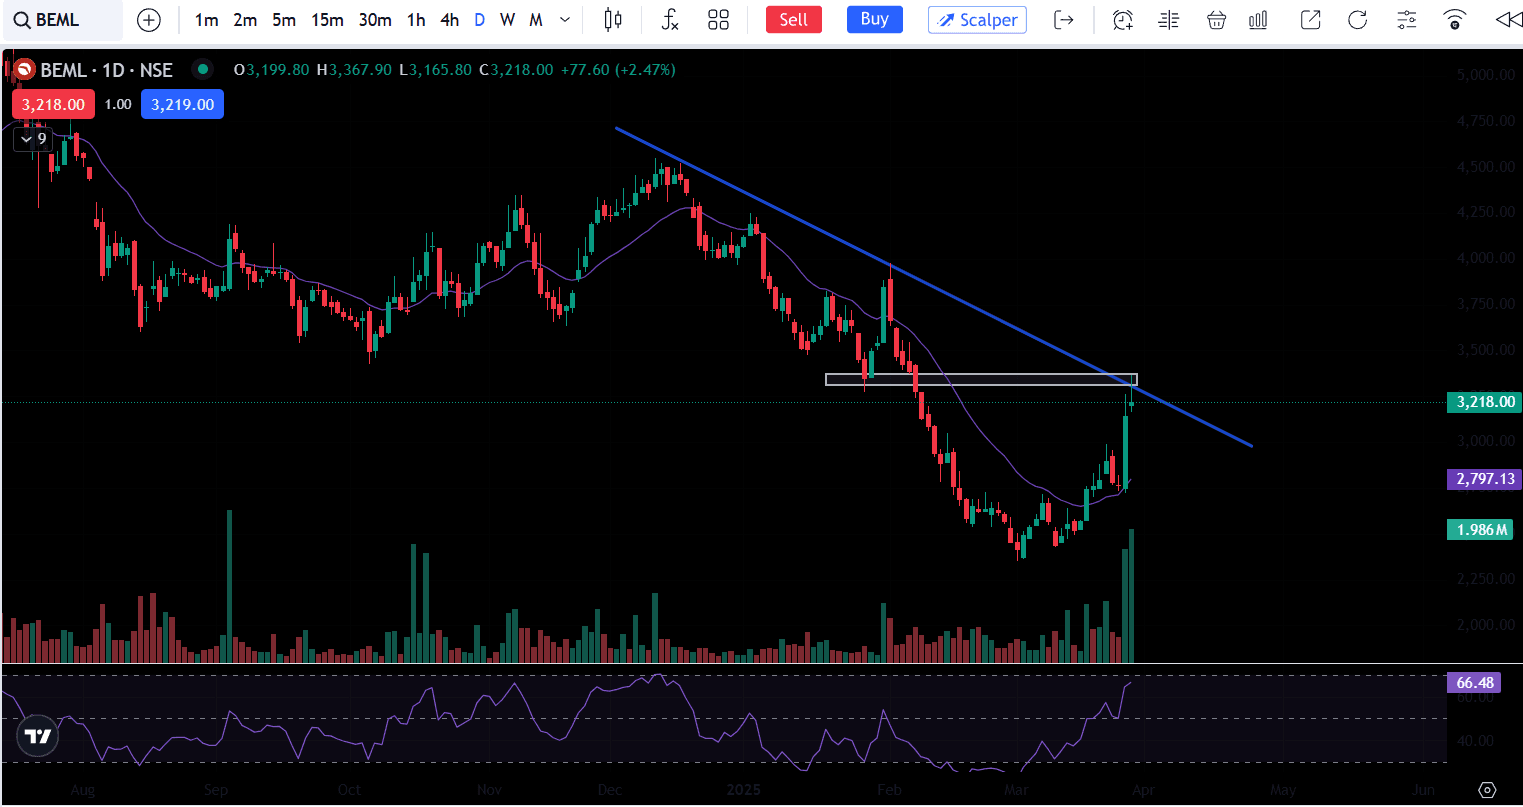Click the closing value C3,218.00 in legend

tap(516, 70)
